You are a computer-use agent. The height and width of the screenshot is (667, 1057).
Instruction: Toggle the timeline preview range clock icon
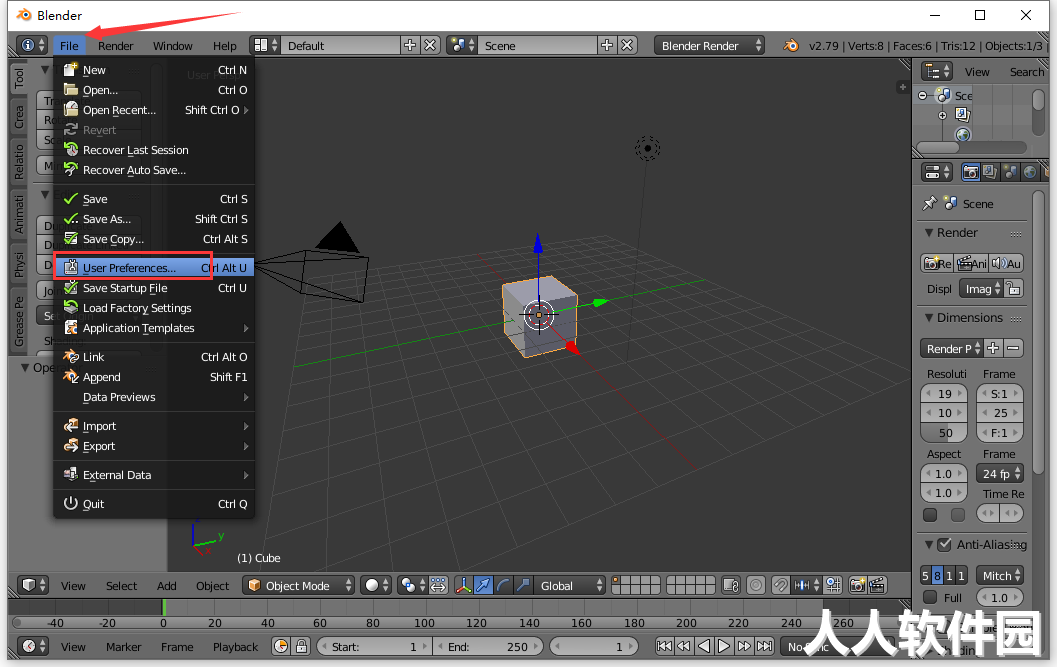(x=281, y=647)
